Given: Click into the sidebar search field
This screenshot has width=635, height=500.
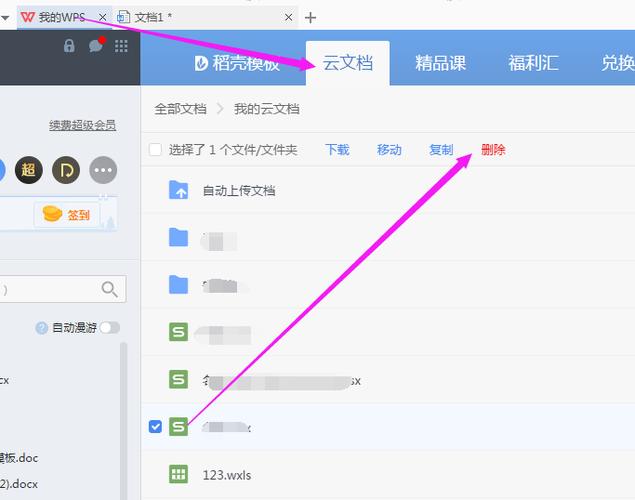Looking at the screenshot, I should point(63,289).
